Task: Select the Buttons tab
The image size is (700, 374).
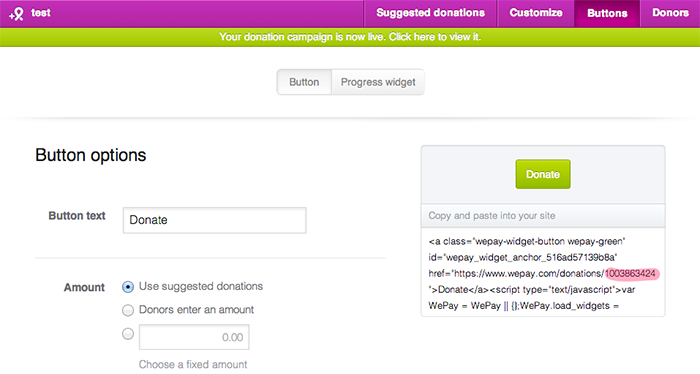Action: tap(607, 13)
